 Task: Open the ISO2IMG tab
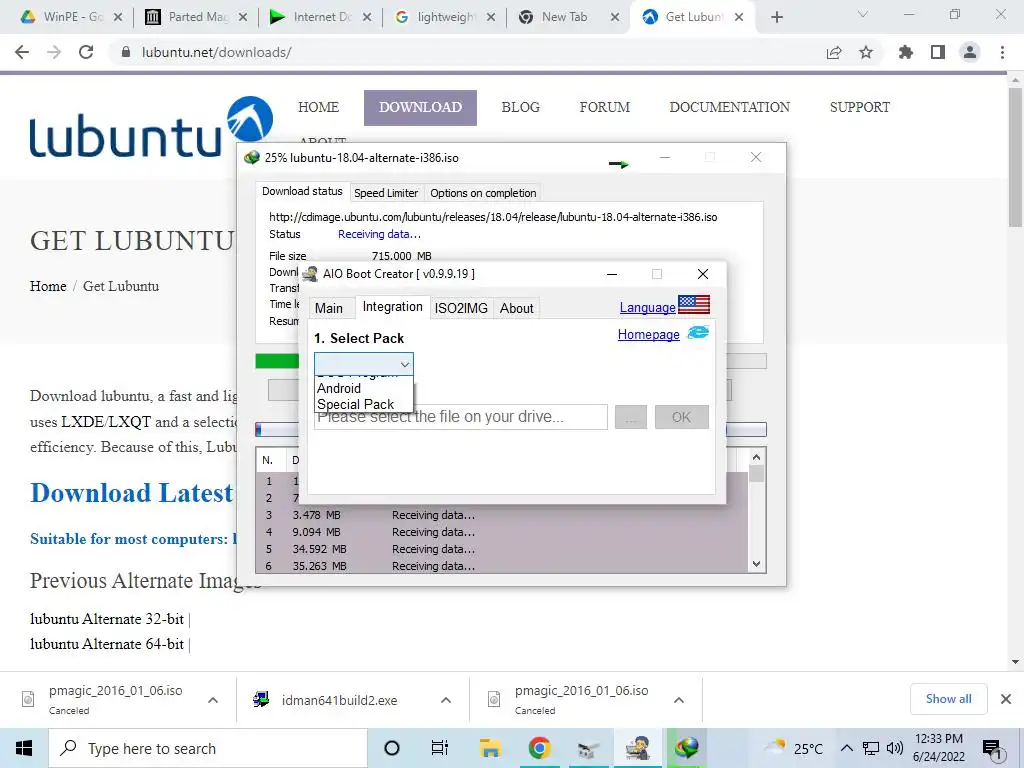[x=461, y=308]
